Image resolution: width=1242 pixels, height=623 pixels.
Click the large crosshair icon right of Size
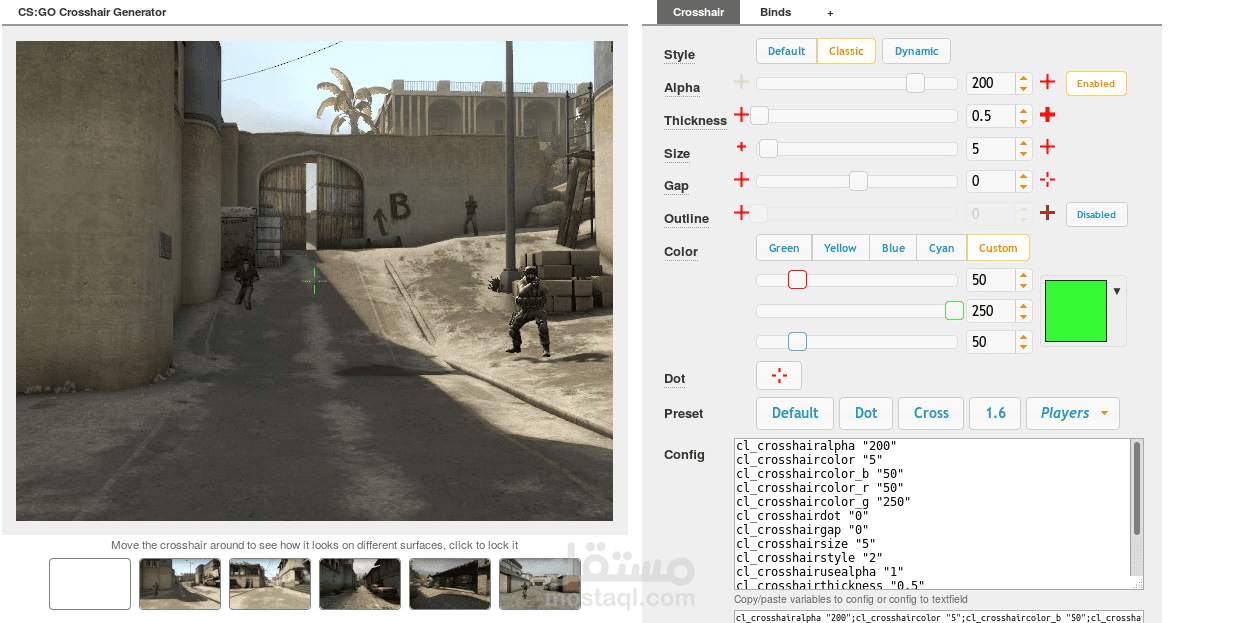point(1047,147)
